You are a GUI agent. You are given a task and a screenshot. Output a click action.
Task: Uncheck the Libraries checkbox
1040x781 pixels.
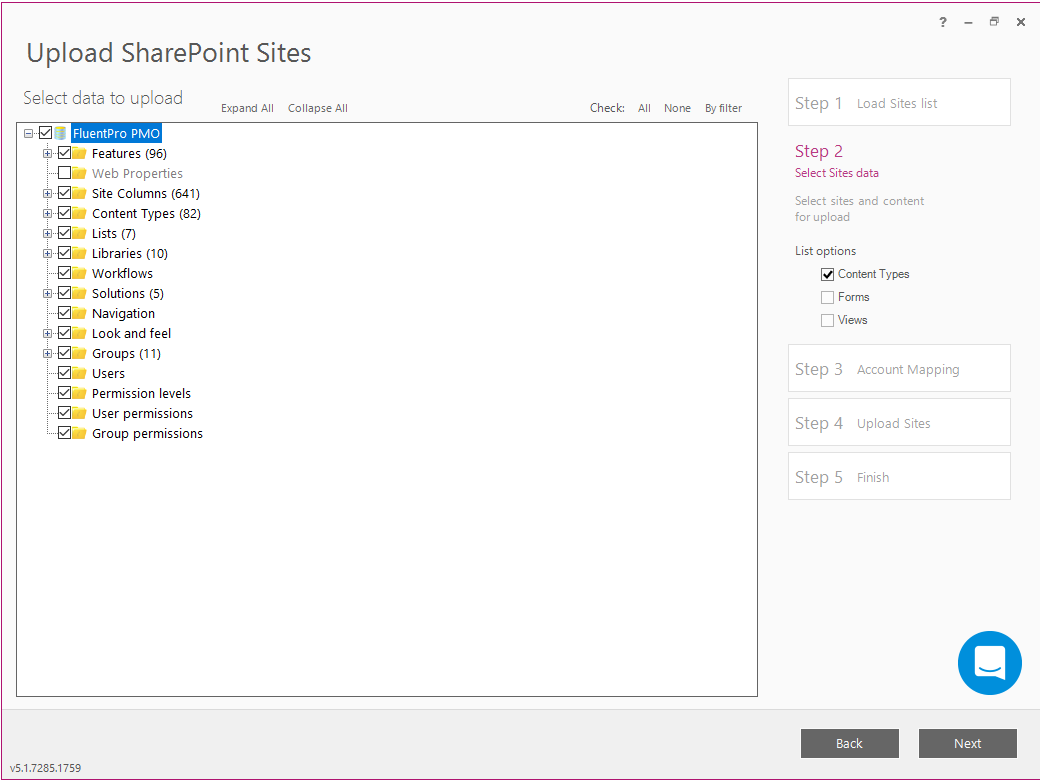(64, 253)
